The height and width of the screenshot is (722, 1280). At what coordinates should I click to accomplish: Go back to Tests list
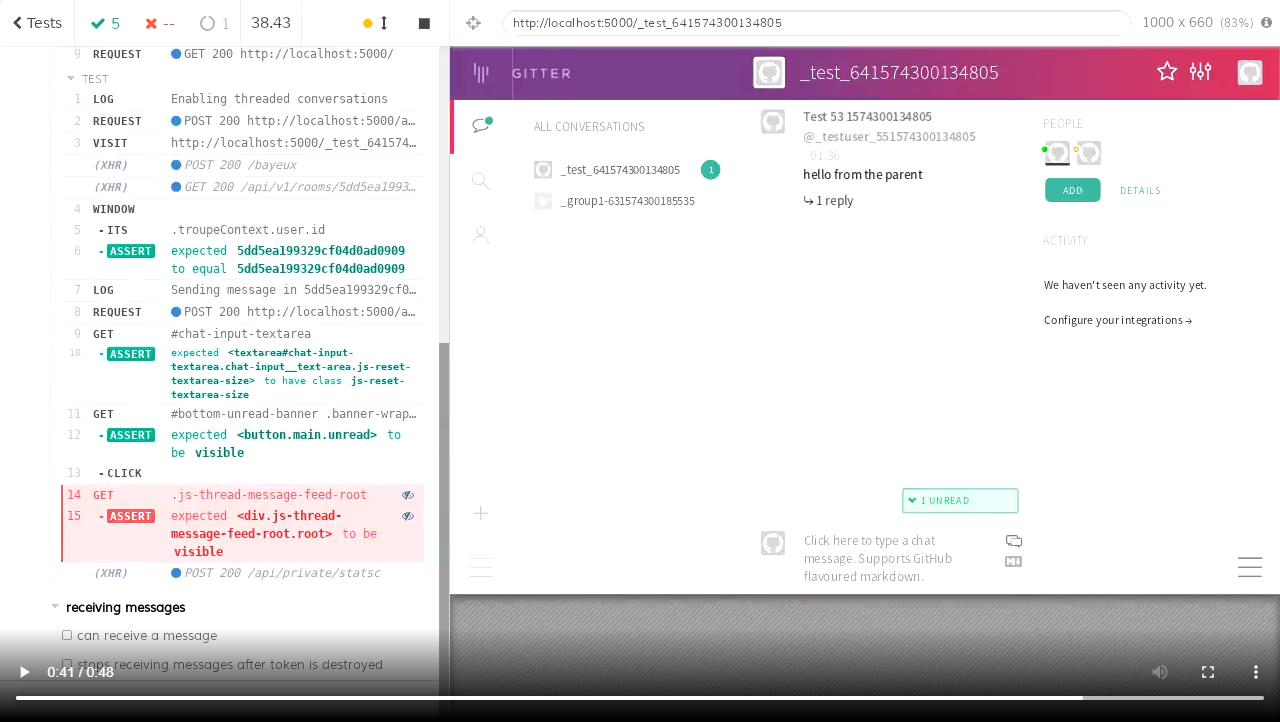37,23
